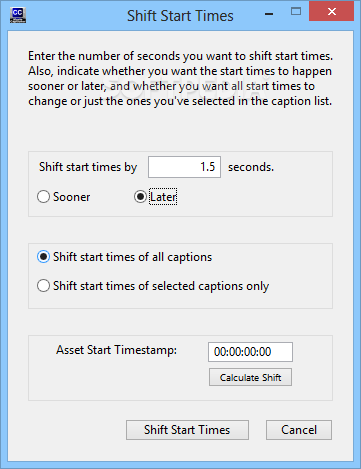
Task: Click the seconds field showing 1.5
Action: pyautogui.click(x=184, y=167)
